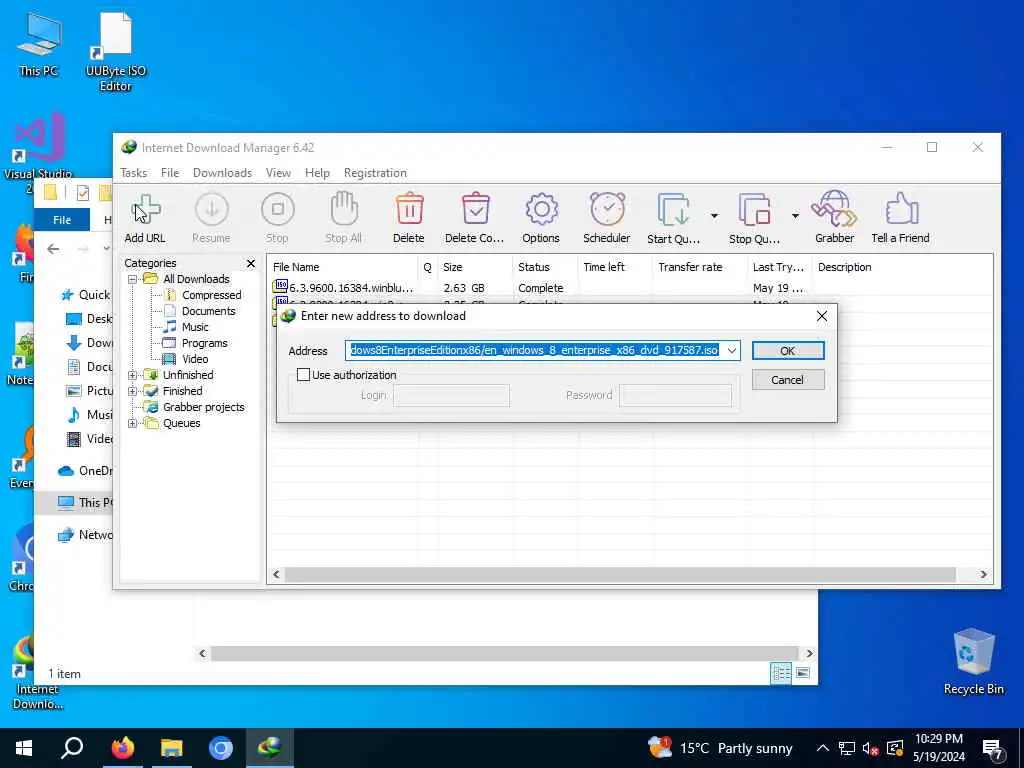The image size is (1024, 768).
Task: Click the download list horizontal scrollbar
Action: point(620,575)
